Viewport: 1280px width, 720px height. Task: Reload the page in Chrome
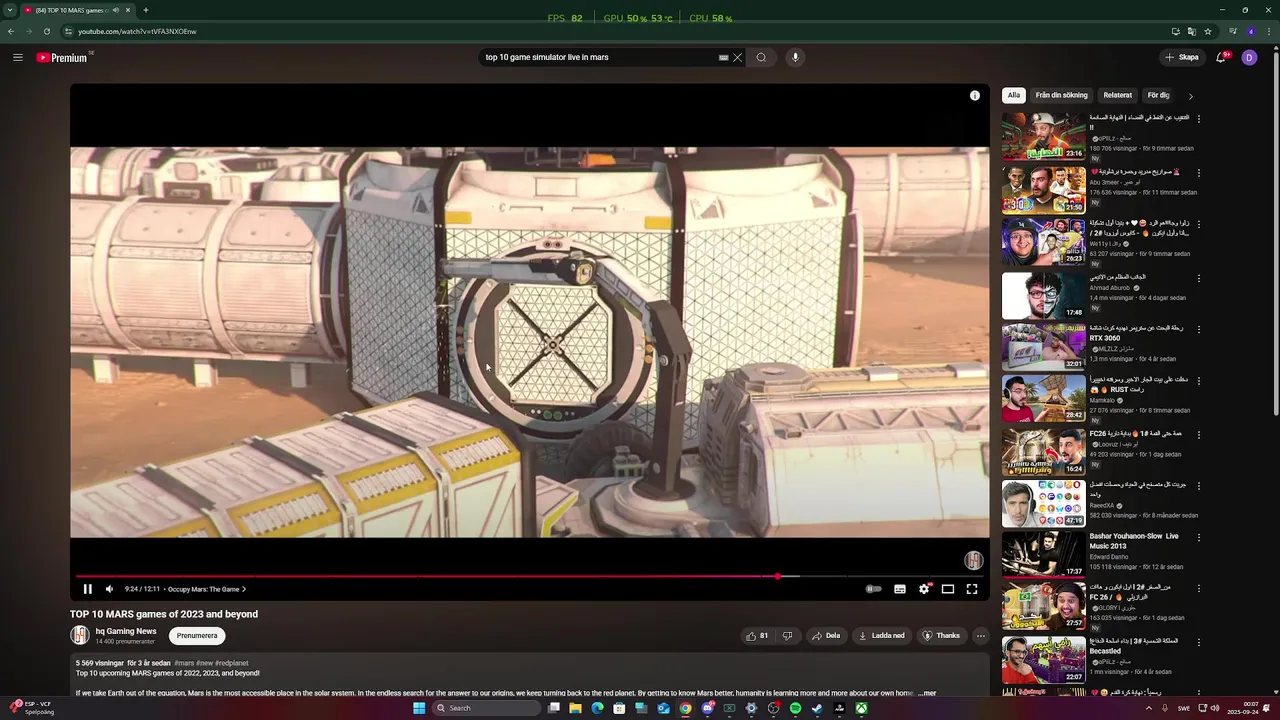pyautogui.click(x=46, y=31)
